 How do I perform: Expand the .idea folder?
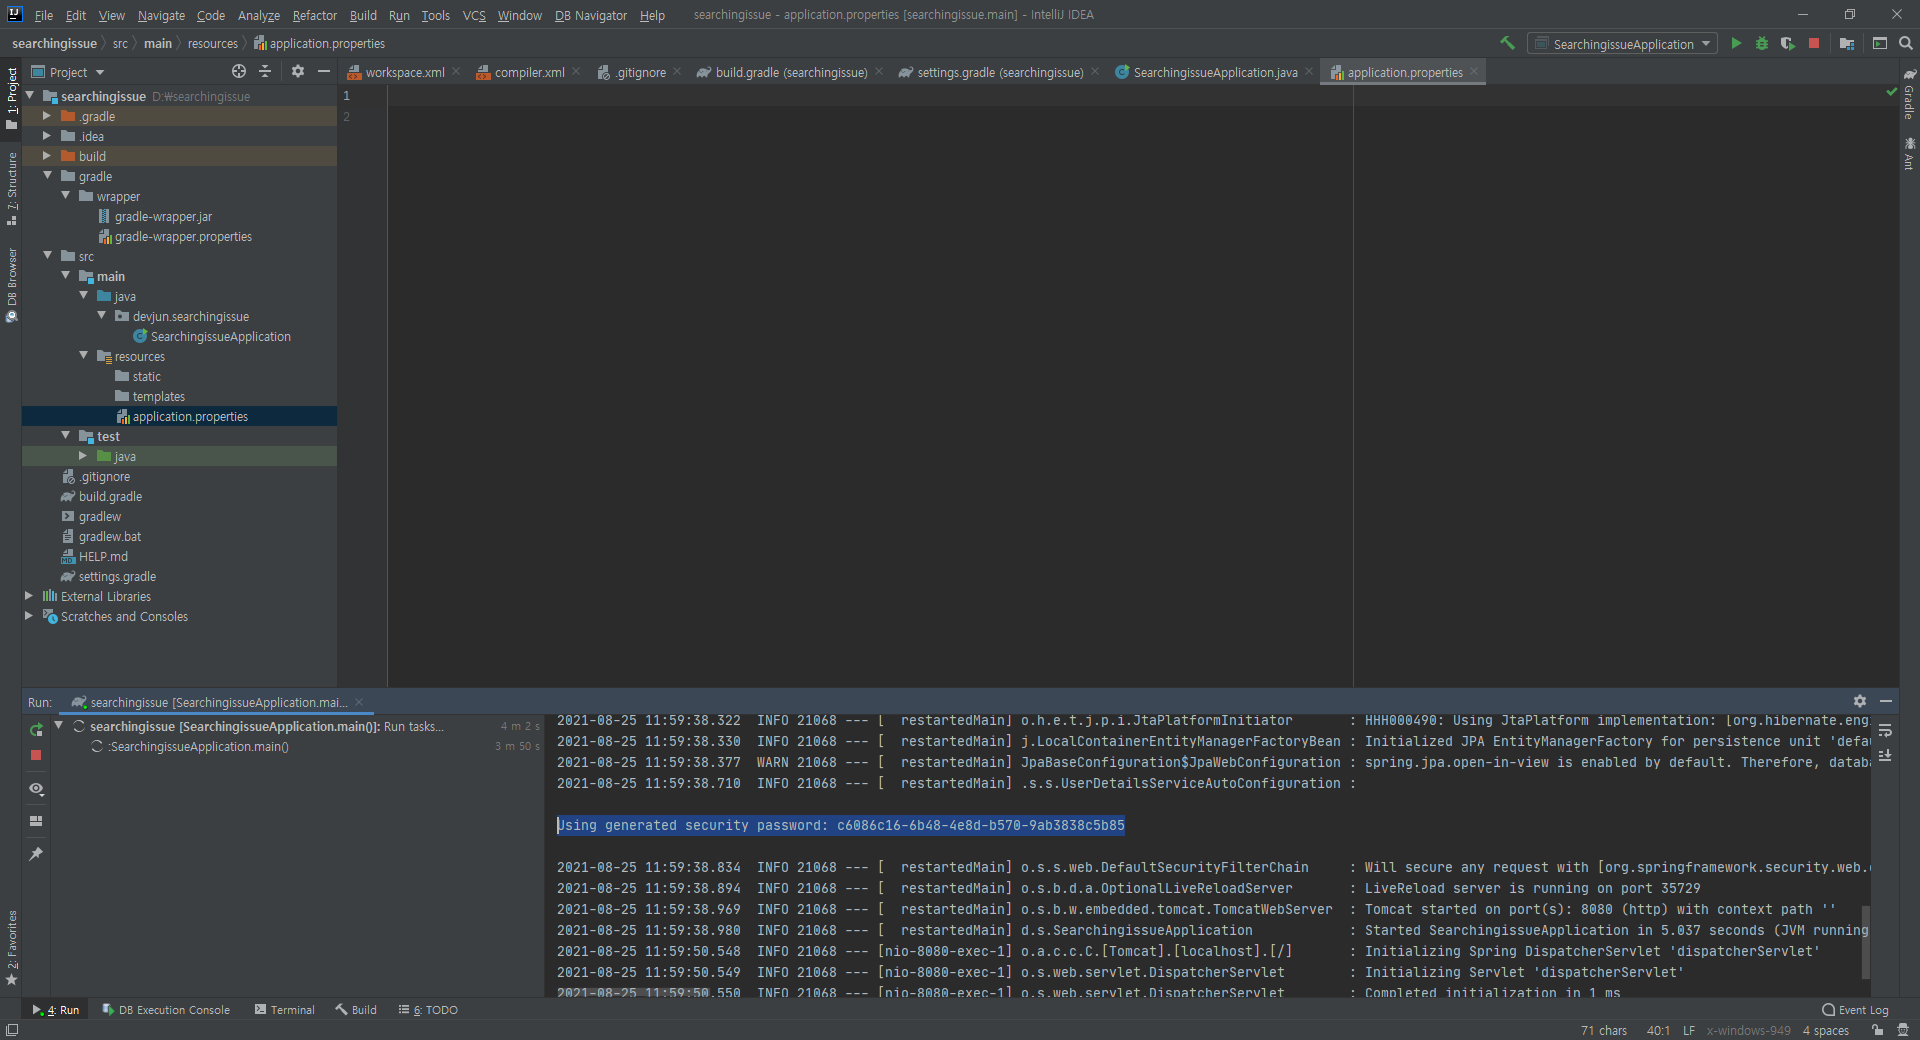pos(46,136)
